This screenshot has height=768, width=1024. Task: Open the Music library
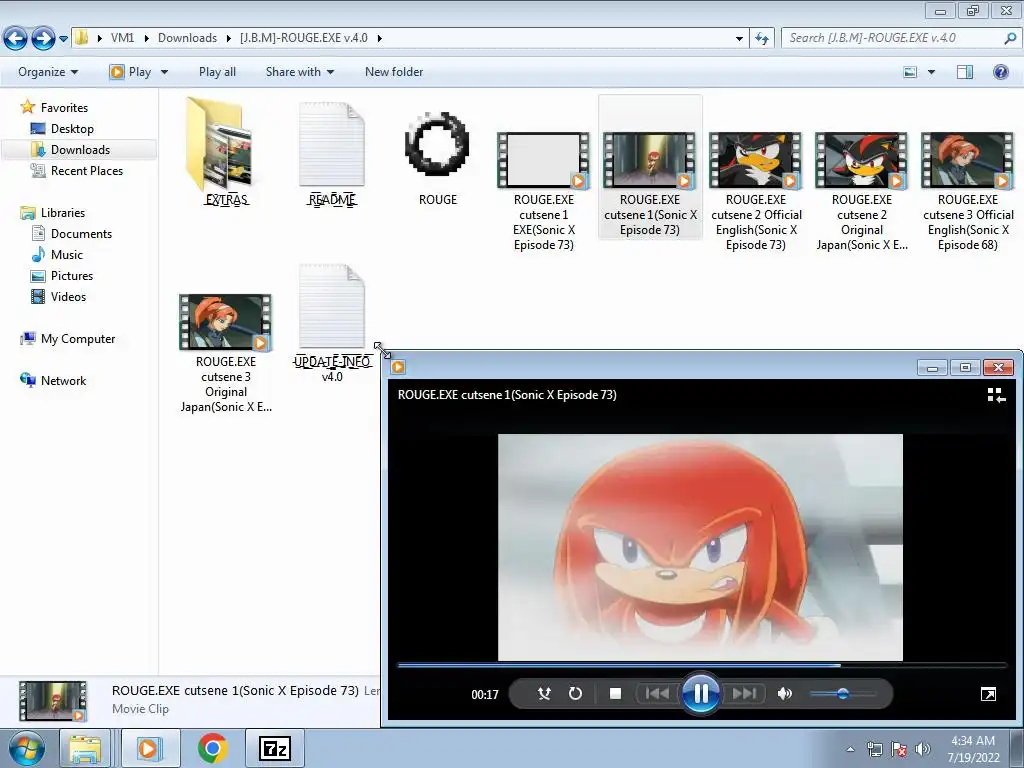67,255
